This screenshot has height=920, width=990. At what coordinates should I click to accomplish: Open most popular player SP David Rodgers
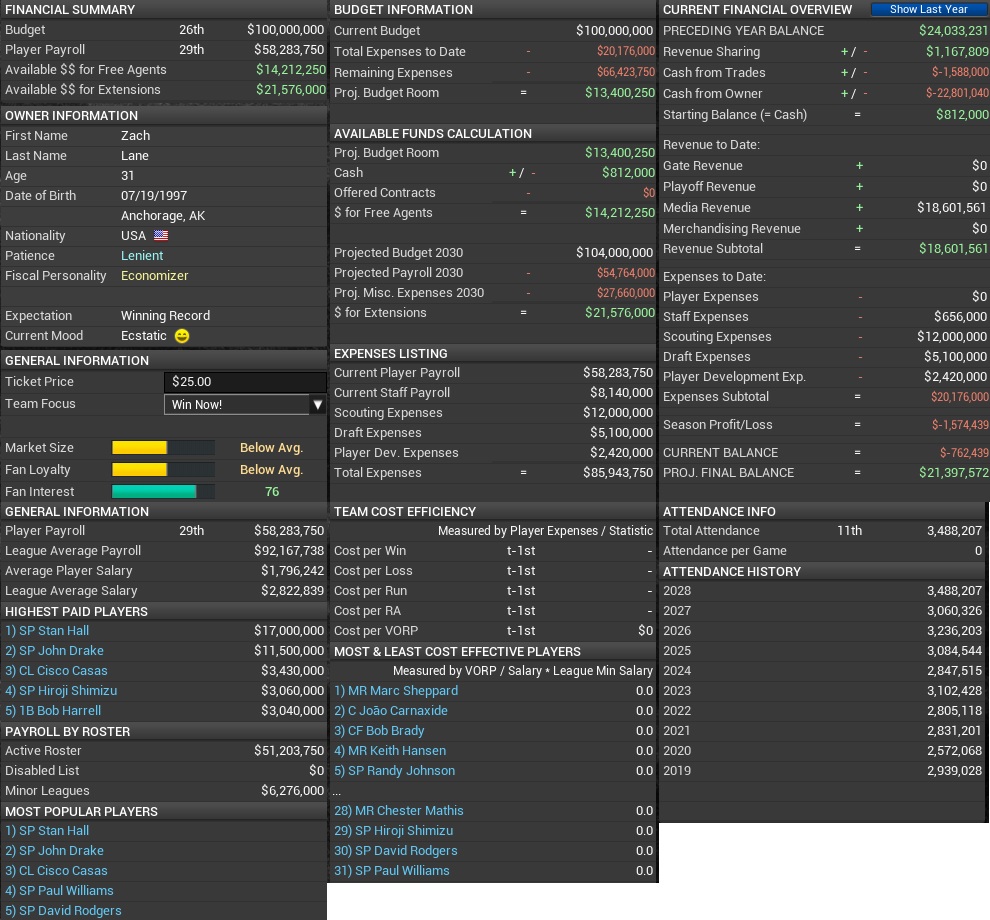click(63, 911)
